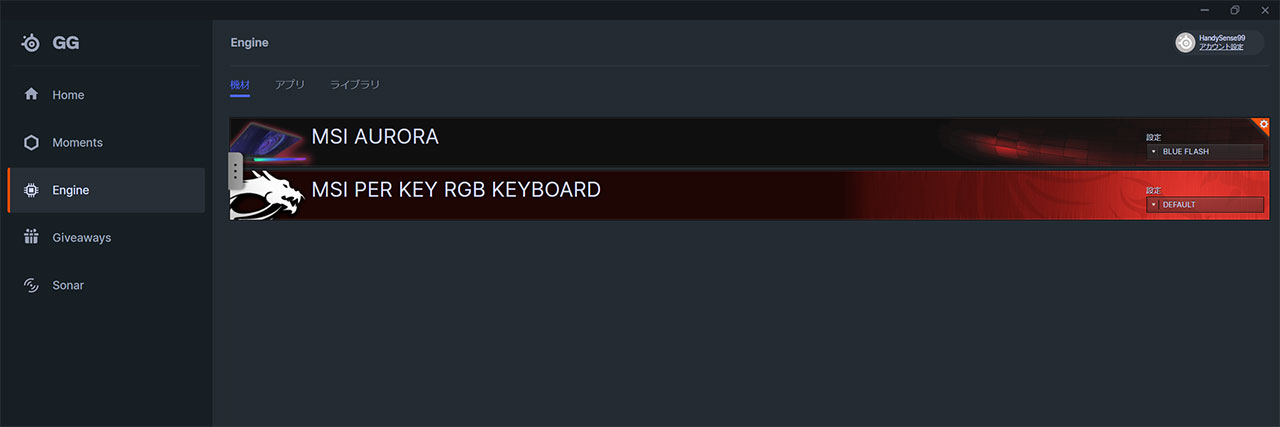Open the Home page icon in sidebar
Image resolution: width=1280 pixels, height=427 pixels.
(x=31, y=95)
